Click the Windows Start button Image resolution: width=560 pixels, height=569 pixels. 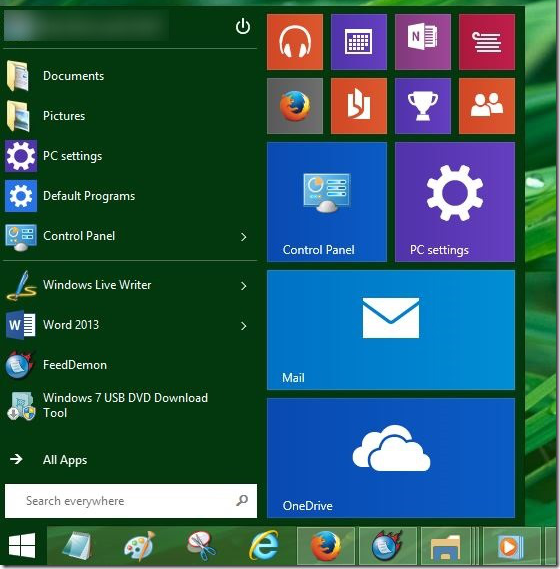tap(22, 545)
